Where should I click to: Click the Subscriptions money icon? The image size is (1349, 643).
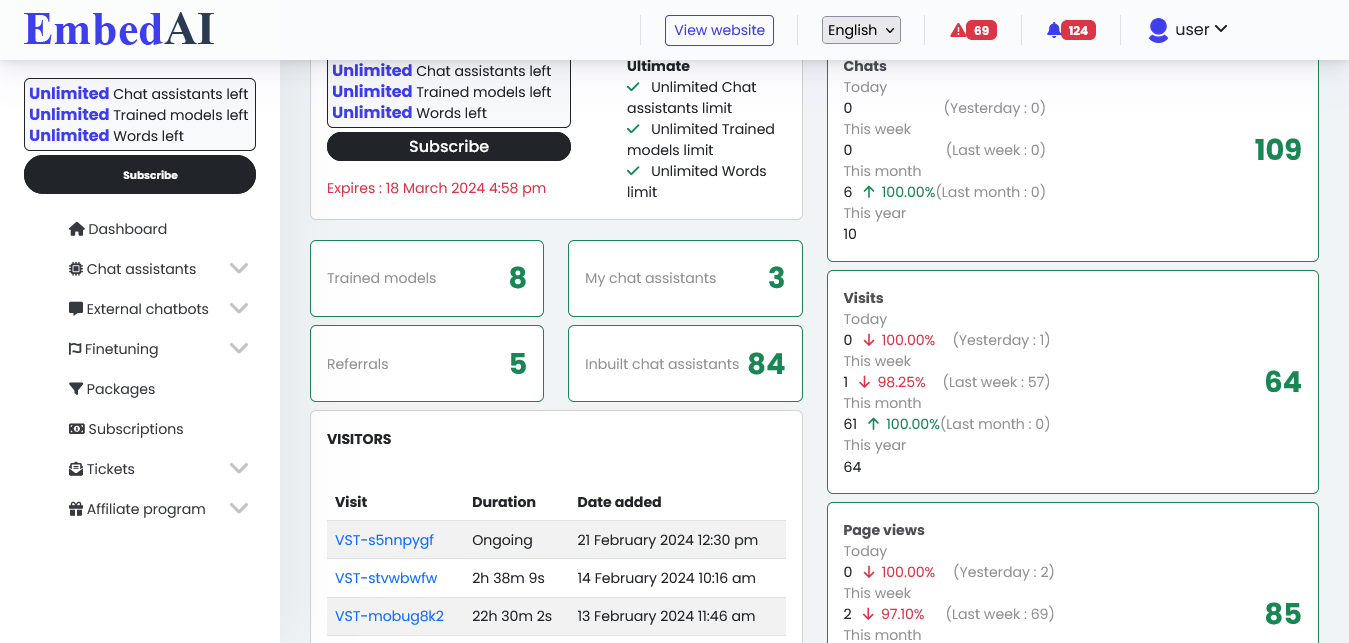pyautogui.click(x=76, y=429)
